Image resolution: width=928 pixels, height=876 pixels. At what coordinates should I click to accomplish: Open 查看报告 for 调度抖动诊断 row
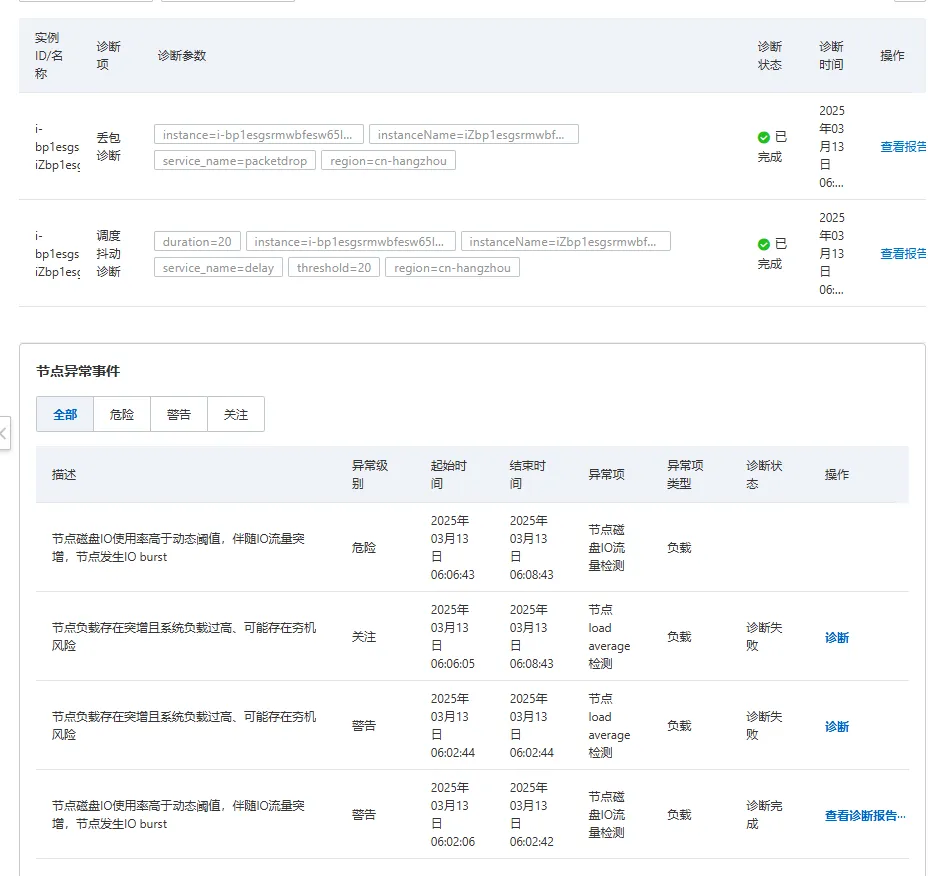[x=903, y=254]
